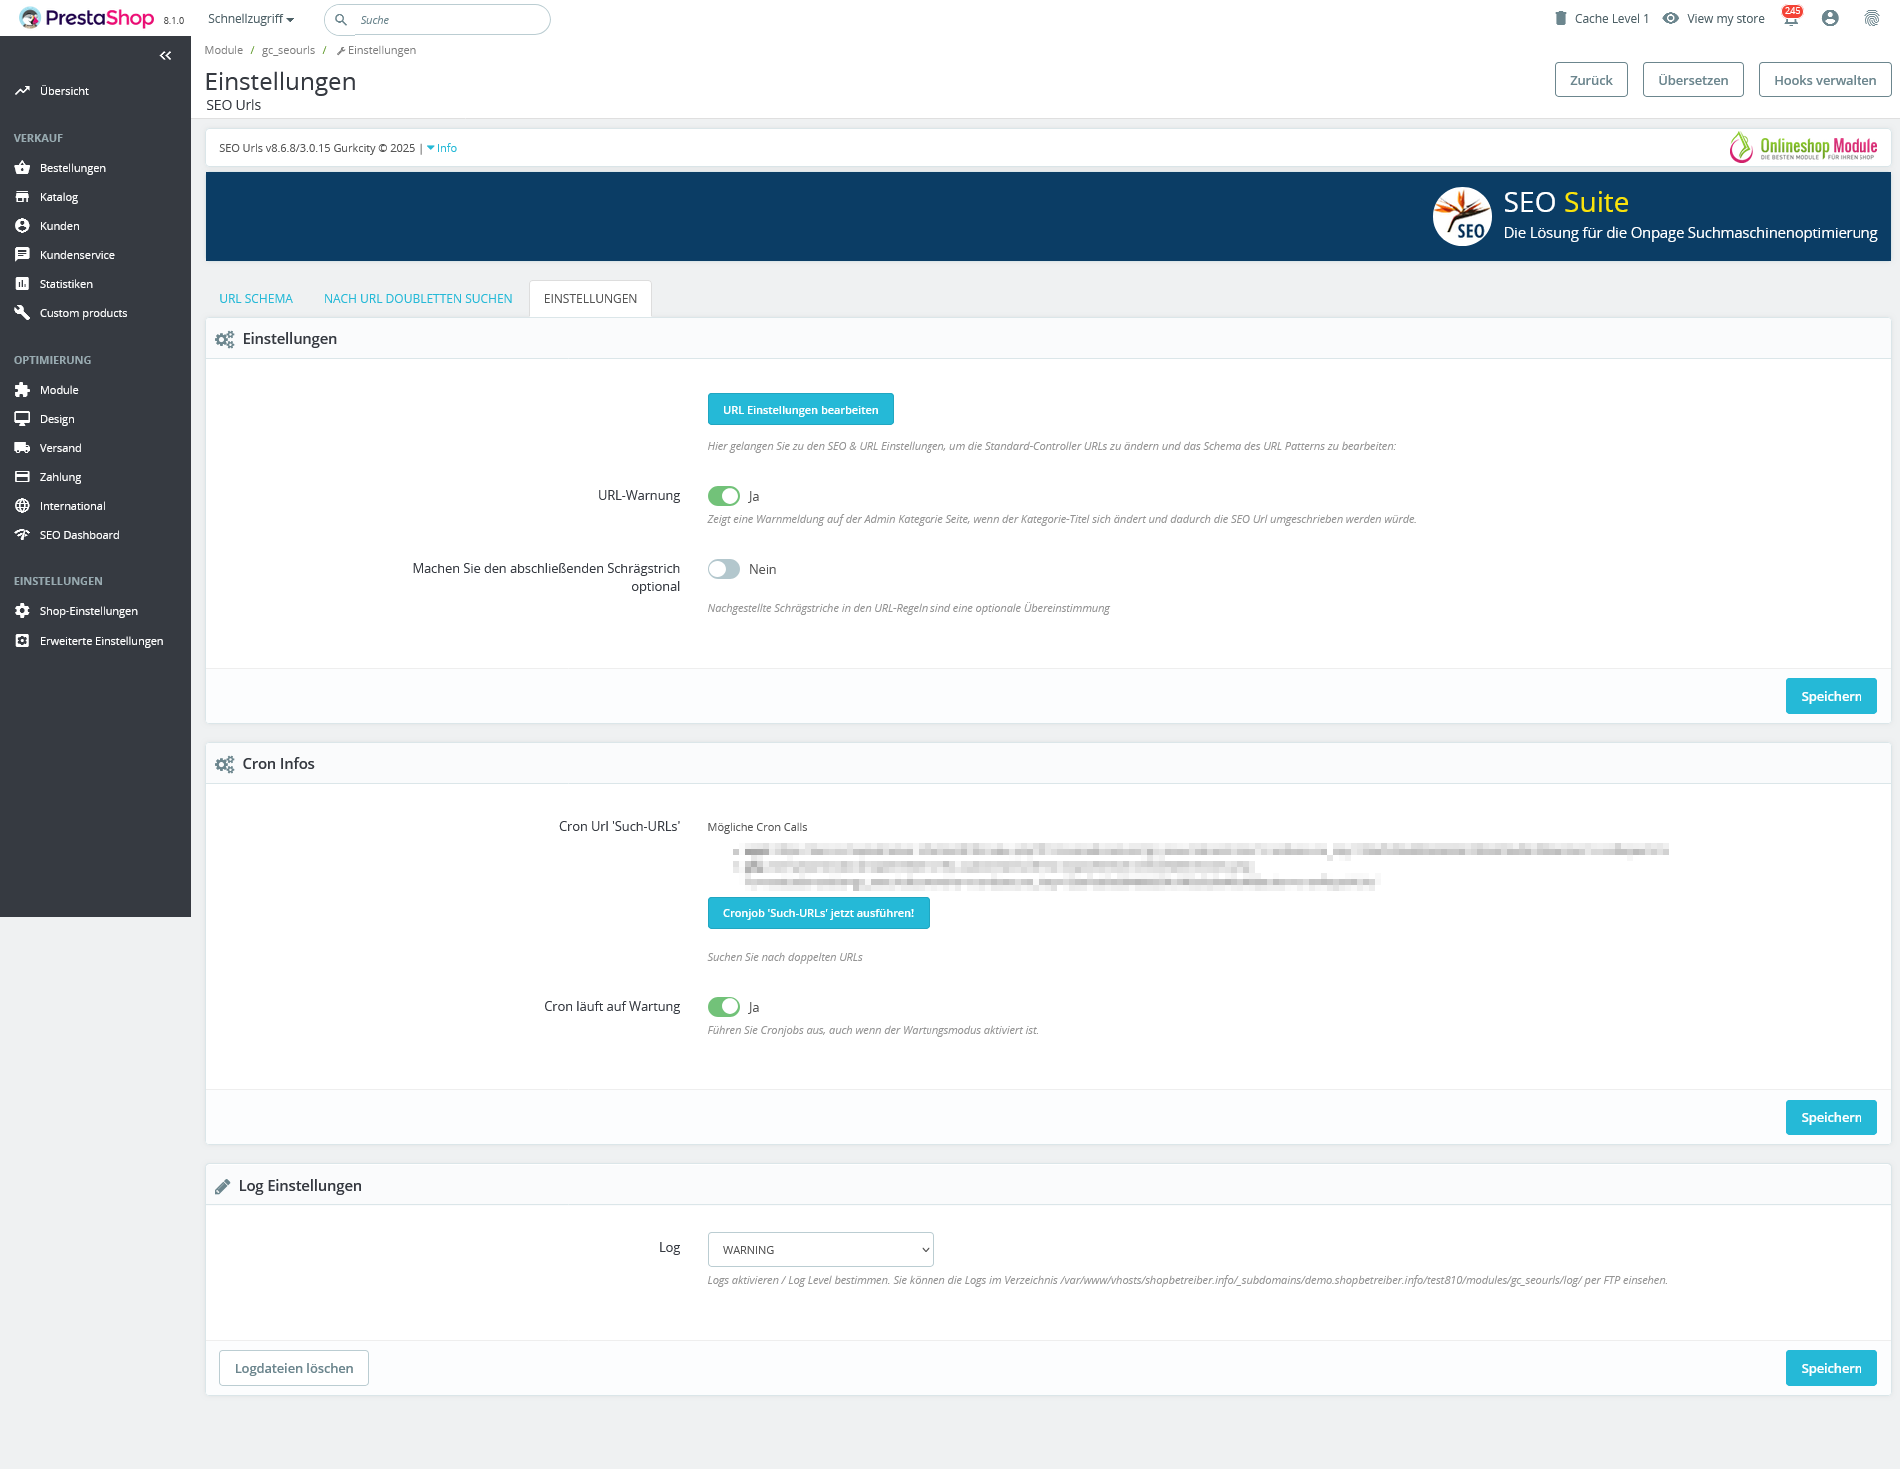Enable the optional trailing slash toggle
Viewport: 1902px width, 1470px height.
(723, 569)
